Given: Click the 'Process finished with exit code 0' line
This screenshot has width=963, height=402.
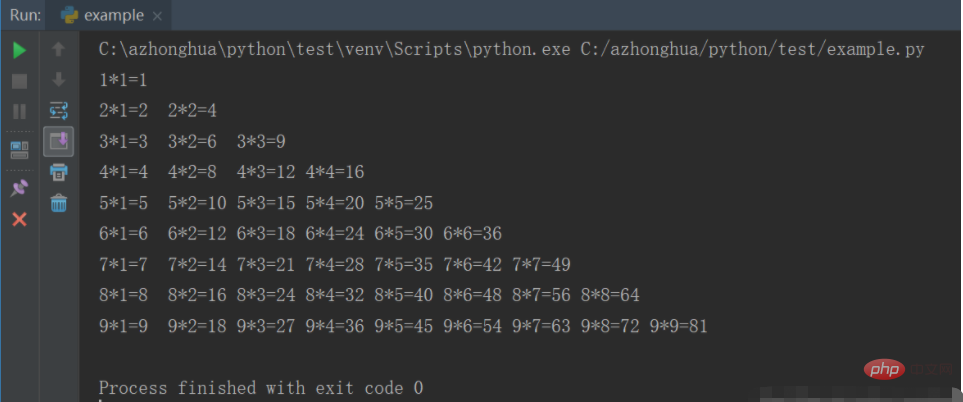Looking at the screenshot, I should coord(261,387).
